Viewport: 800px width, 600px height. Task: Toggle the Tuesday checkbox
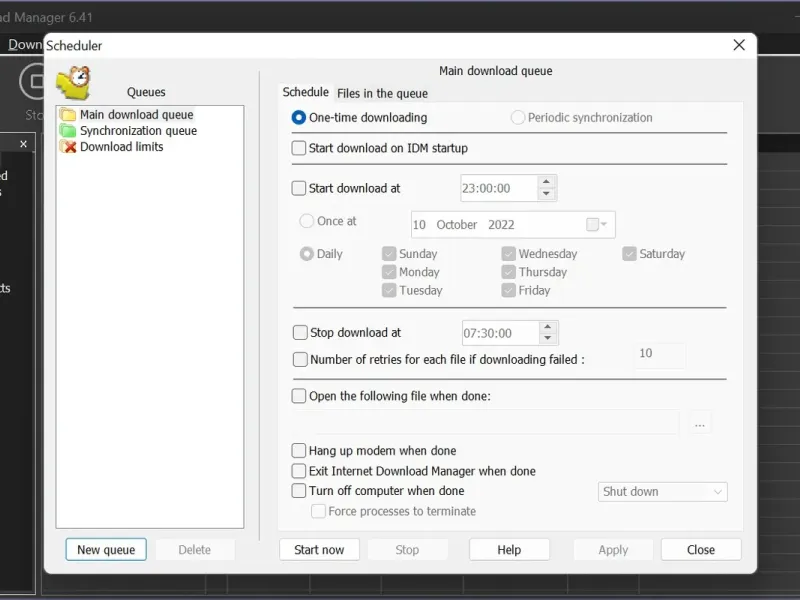pos(389,290)
